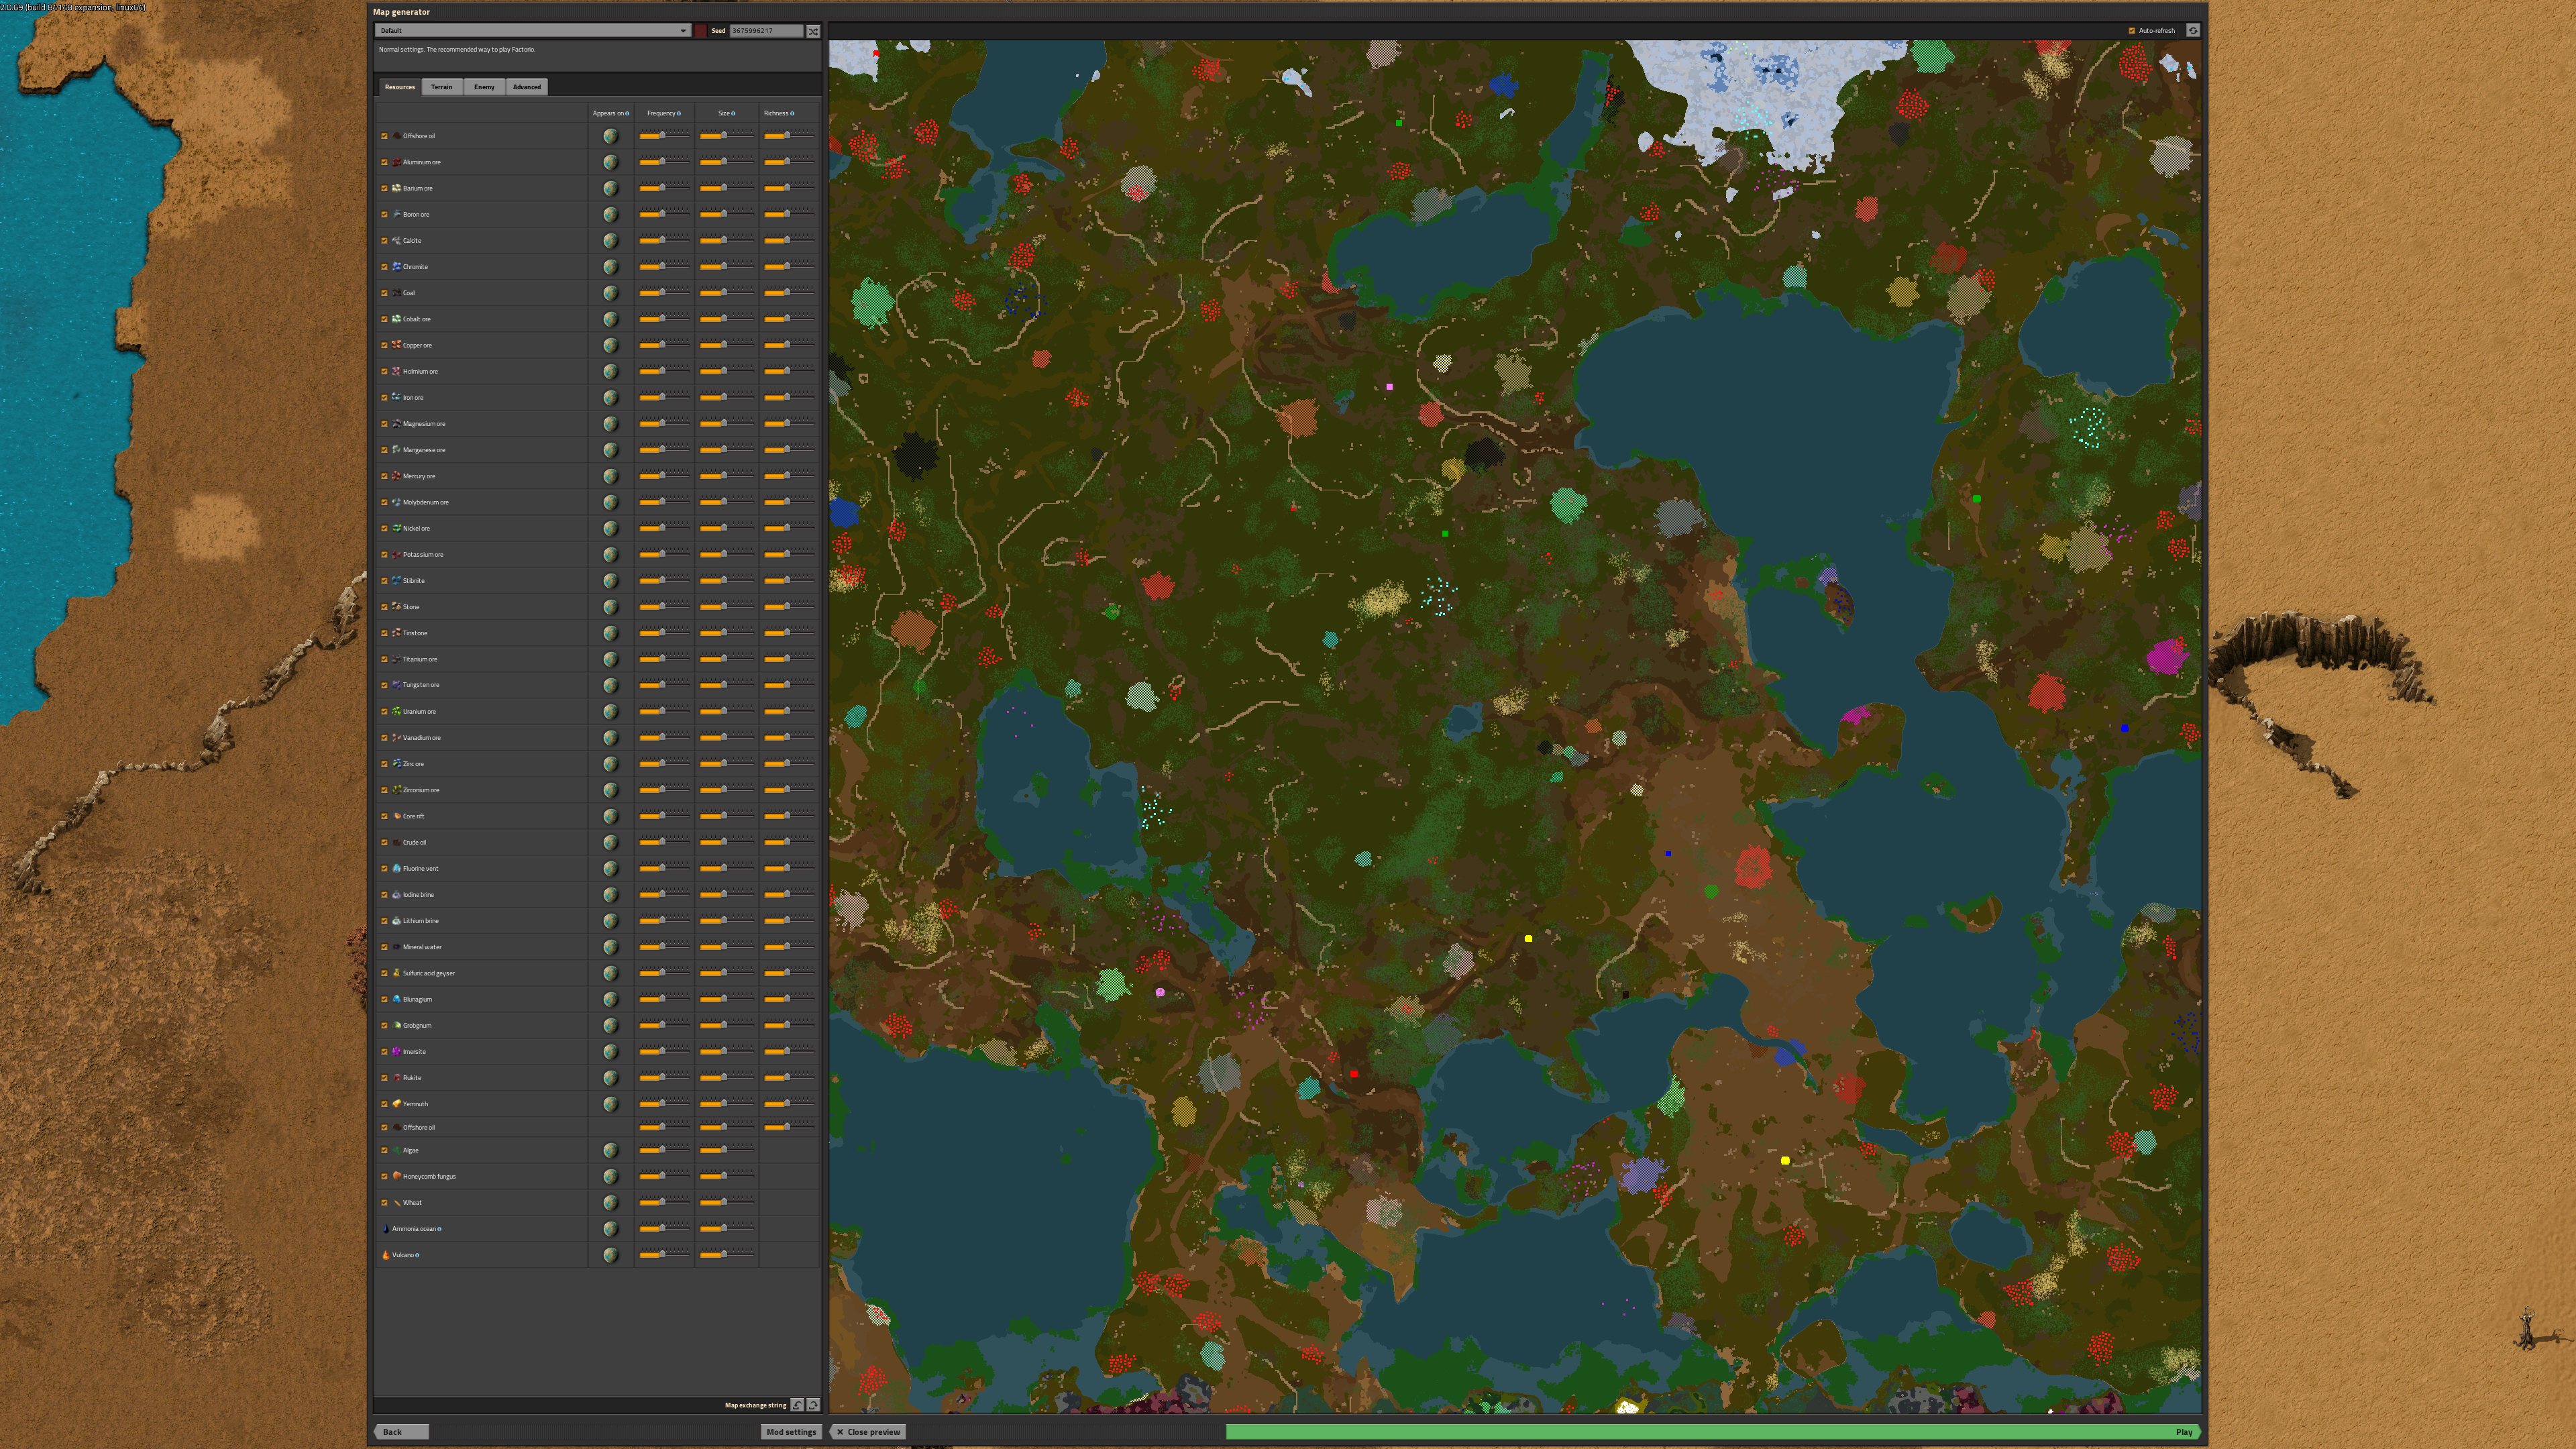Click the Frequency column info icon

(x=679, y=113)
